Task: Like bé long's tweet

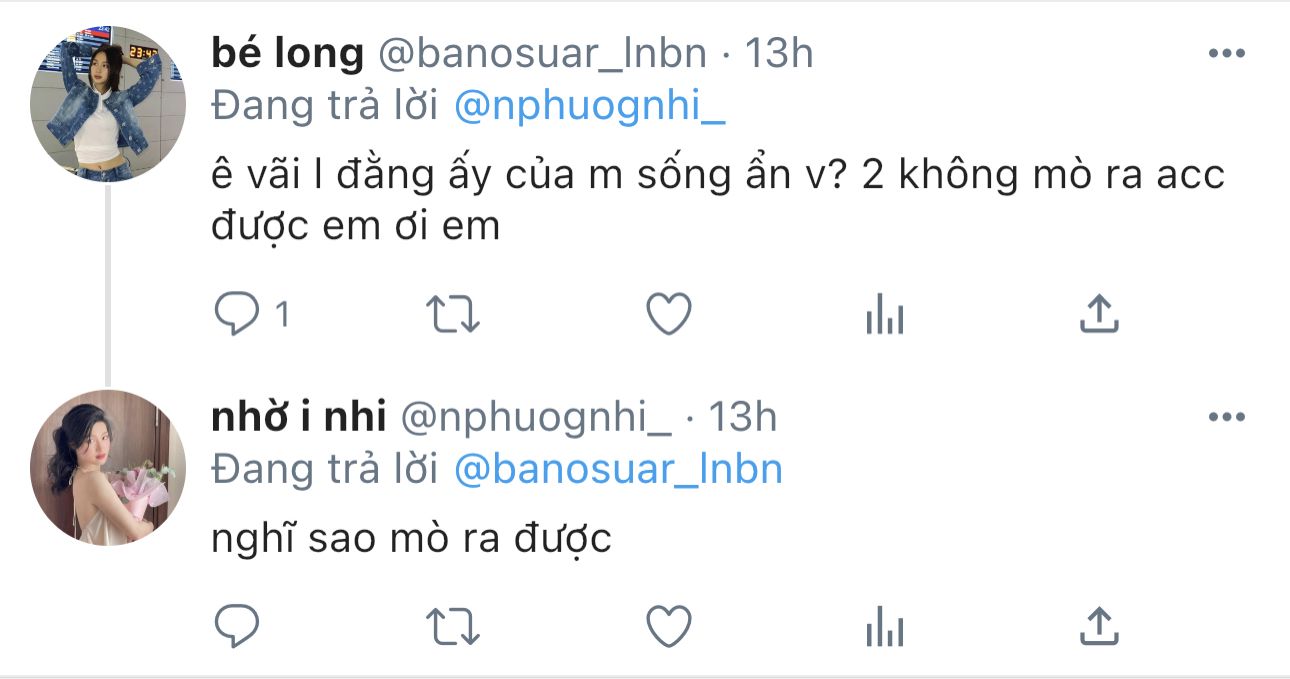Action: click(668, 315)
